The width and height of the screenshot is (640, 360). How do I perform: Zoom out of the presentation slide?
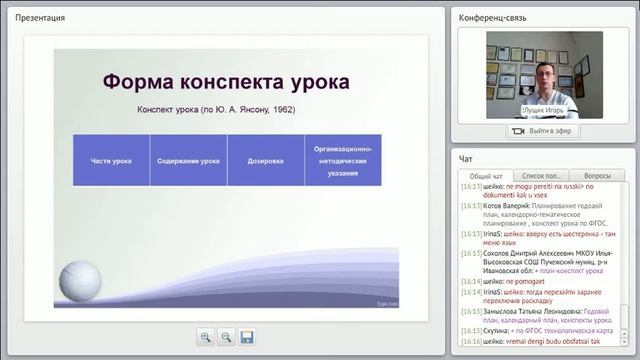coord(226,337)
